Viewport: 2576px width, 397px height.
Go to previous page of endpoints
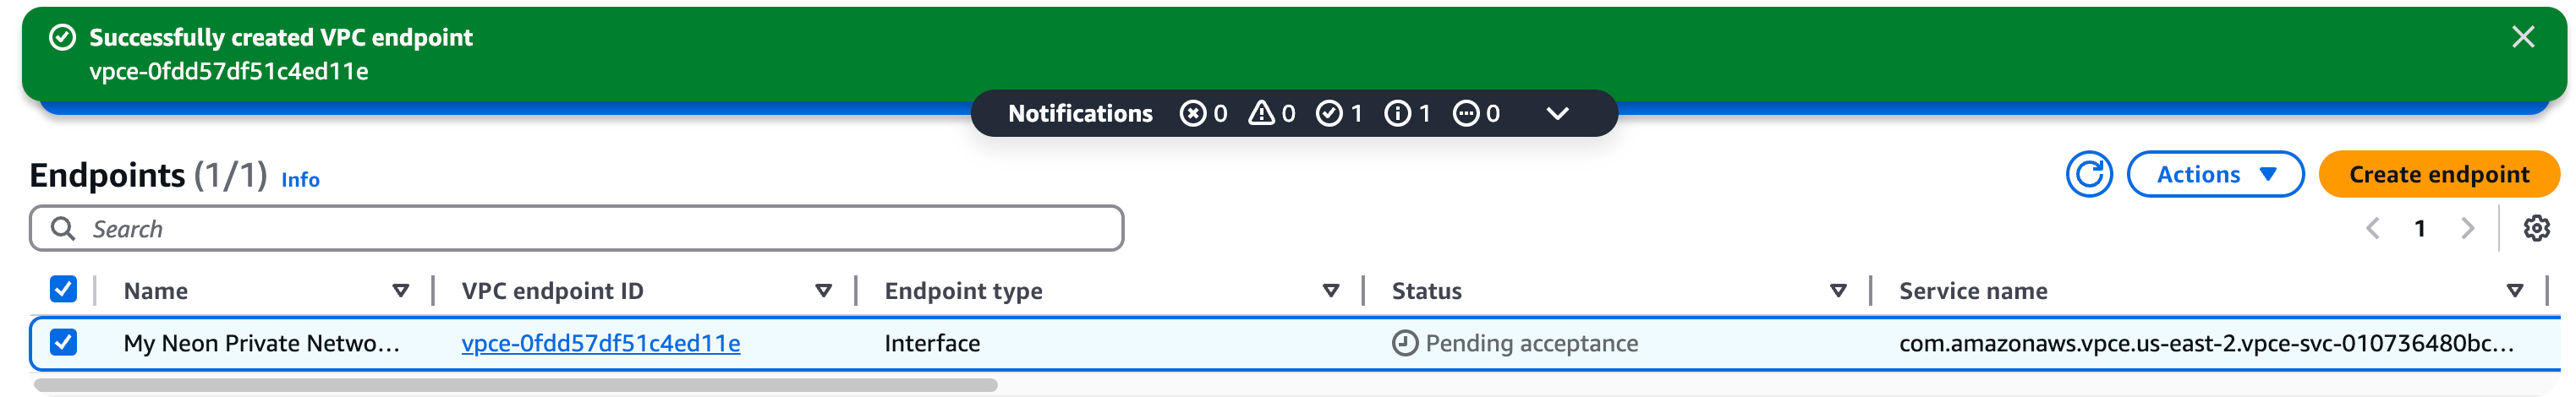coord(2372,229)
